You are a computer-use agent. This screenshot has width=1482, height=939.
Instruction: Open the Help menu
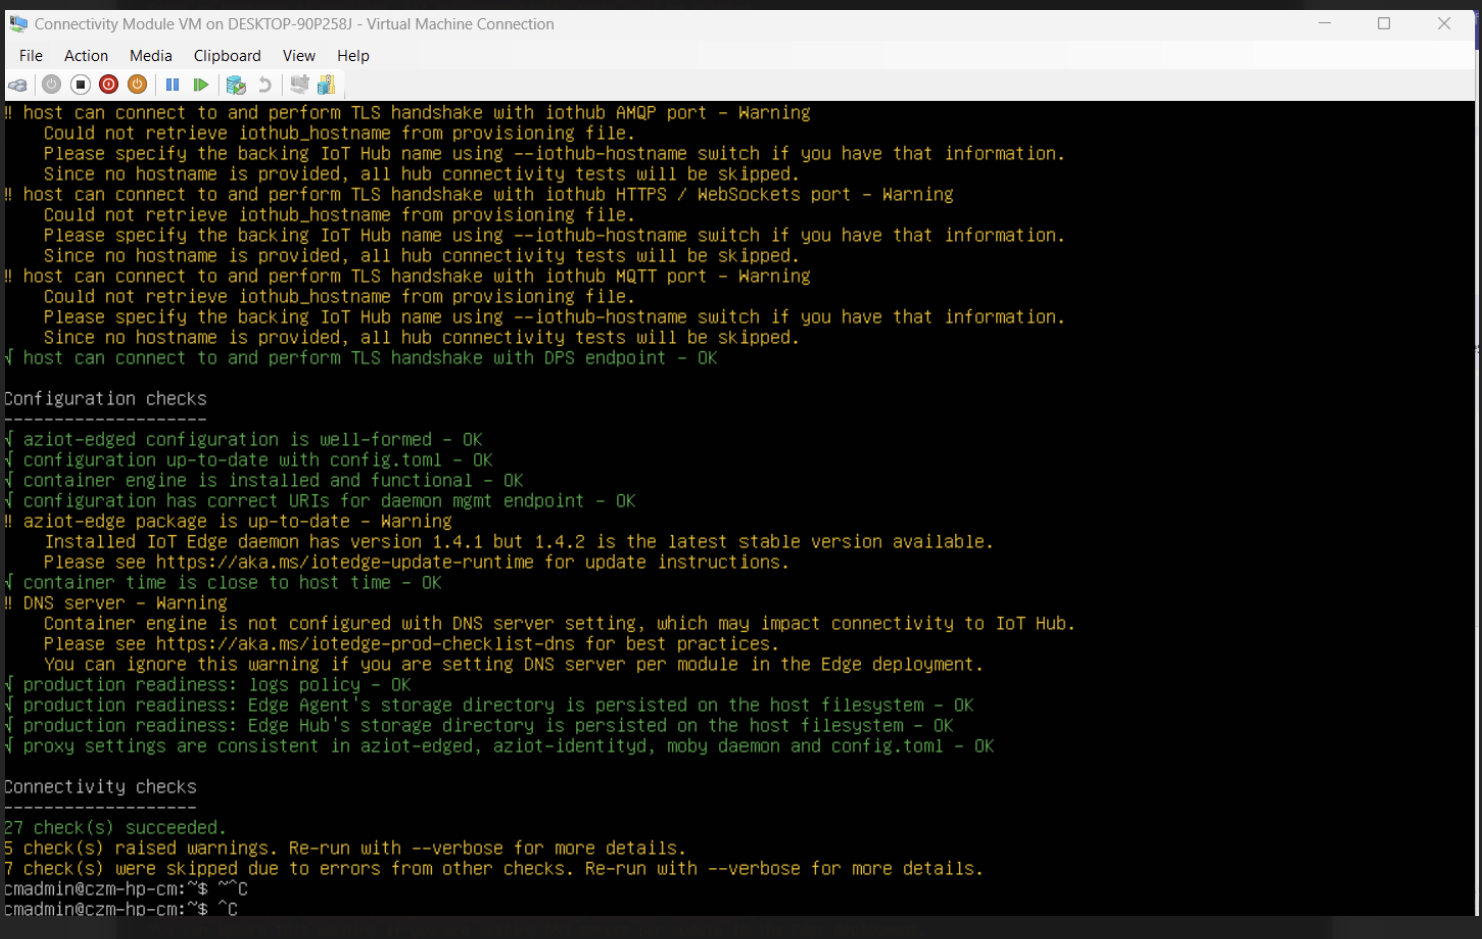tap(352, 56)
